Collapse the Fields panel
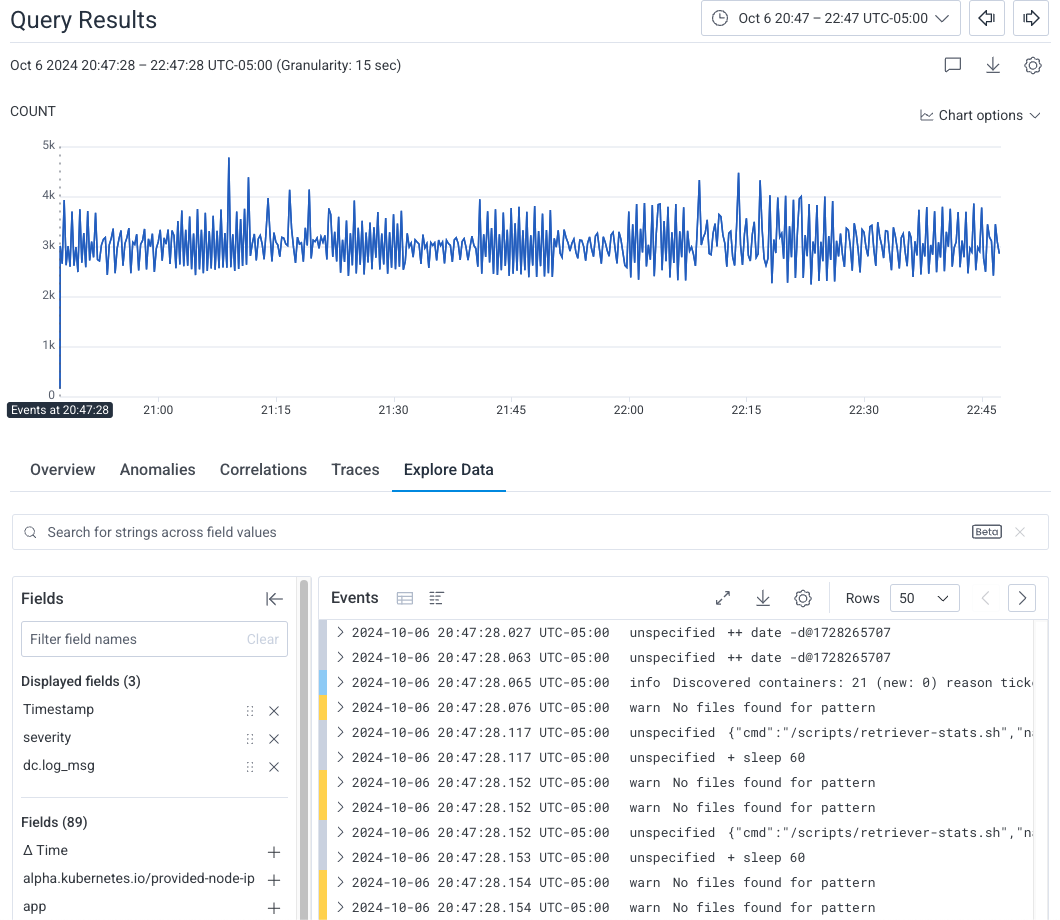 coord(274,598)
